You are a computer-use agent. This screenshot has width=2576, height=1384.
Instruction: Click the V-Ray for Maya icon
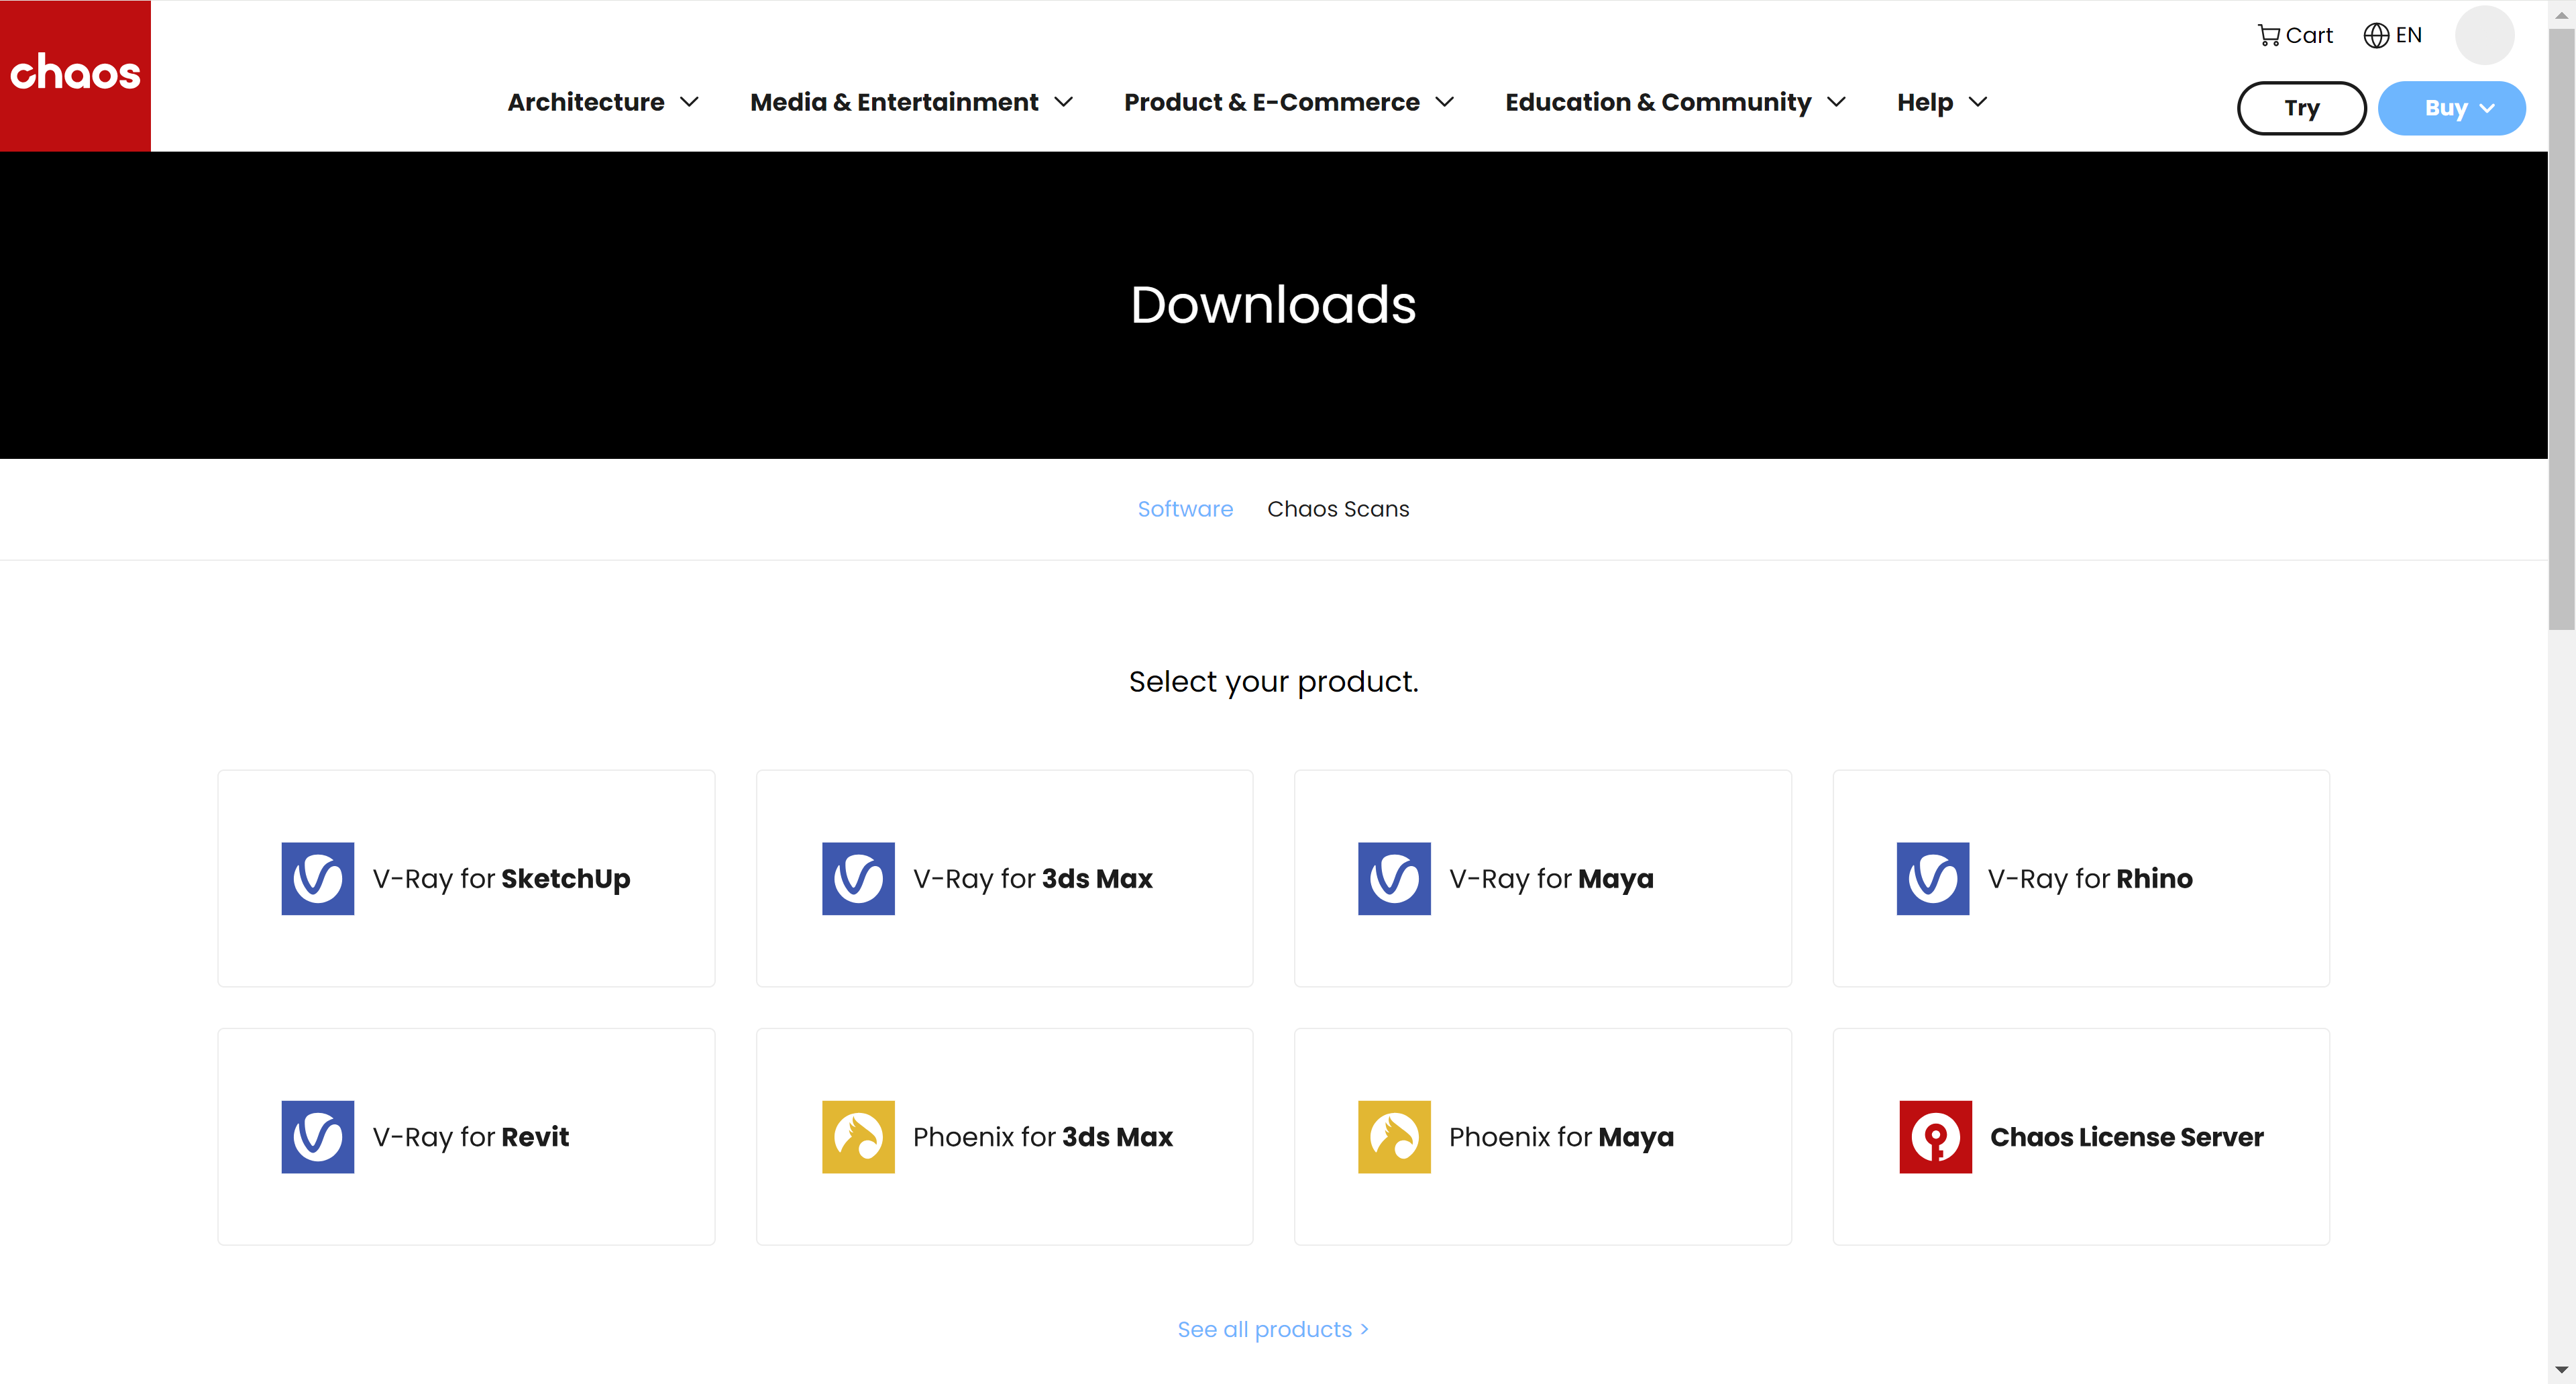click(x=1394, y=878)
